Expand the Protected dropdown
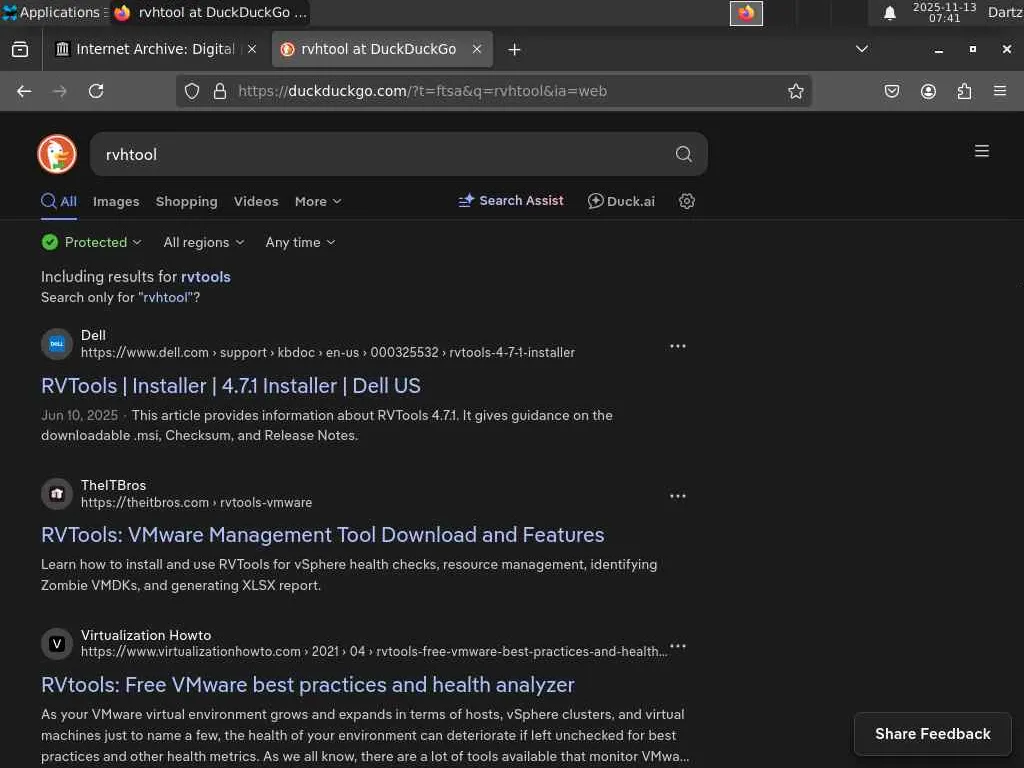The height and width of the screenshot is (768, 1024). (91, 242)
